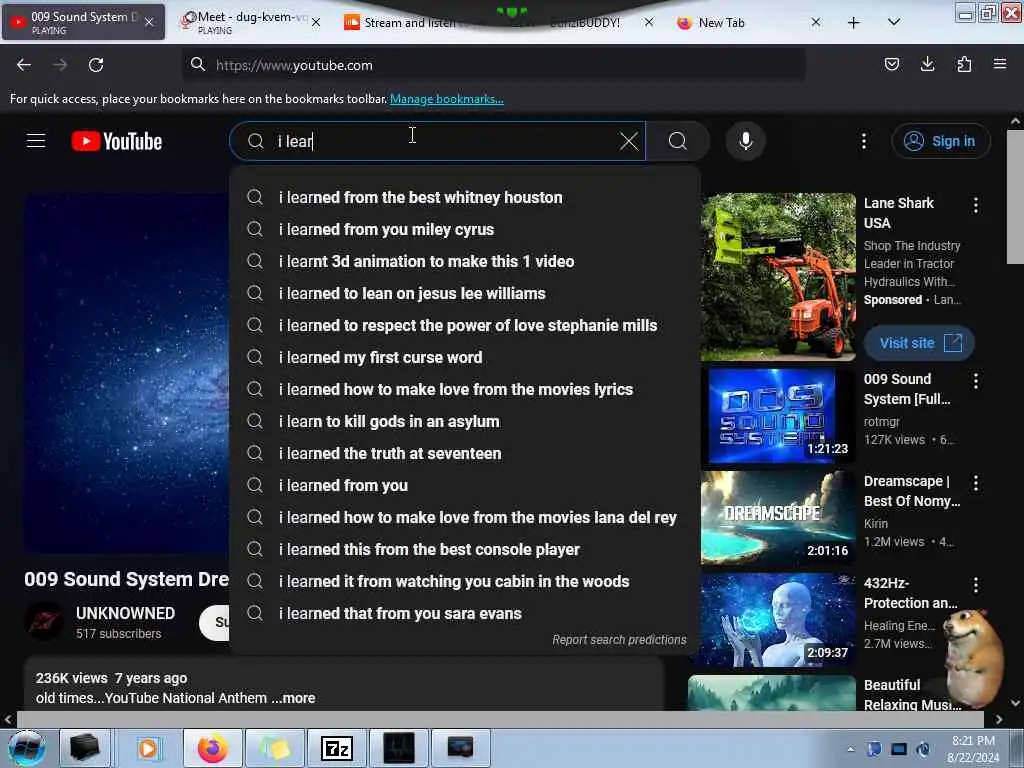The image size is (1024, 768).
Task: Open options for 009 Sound System Full video
Action: click(976, 381)
